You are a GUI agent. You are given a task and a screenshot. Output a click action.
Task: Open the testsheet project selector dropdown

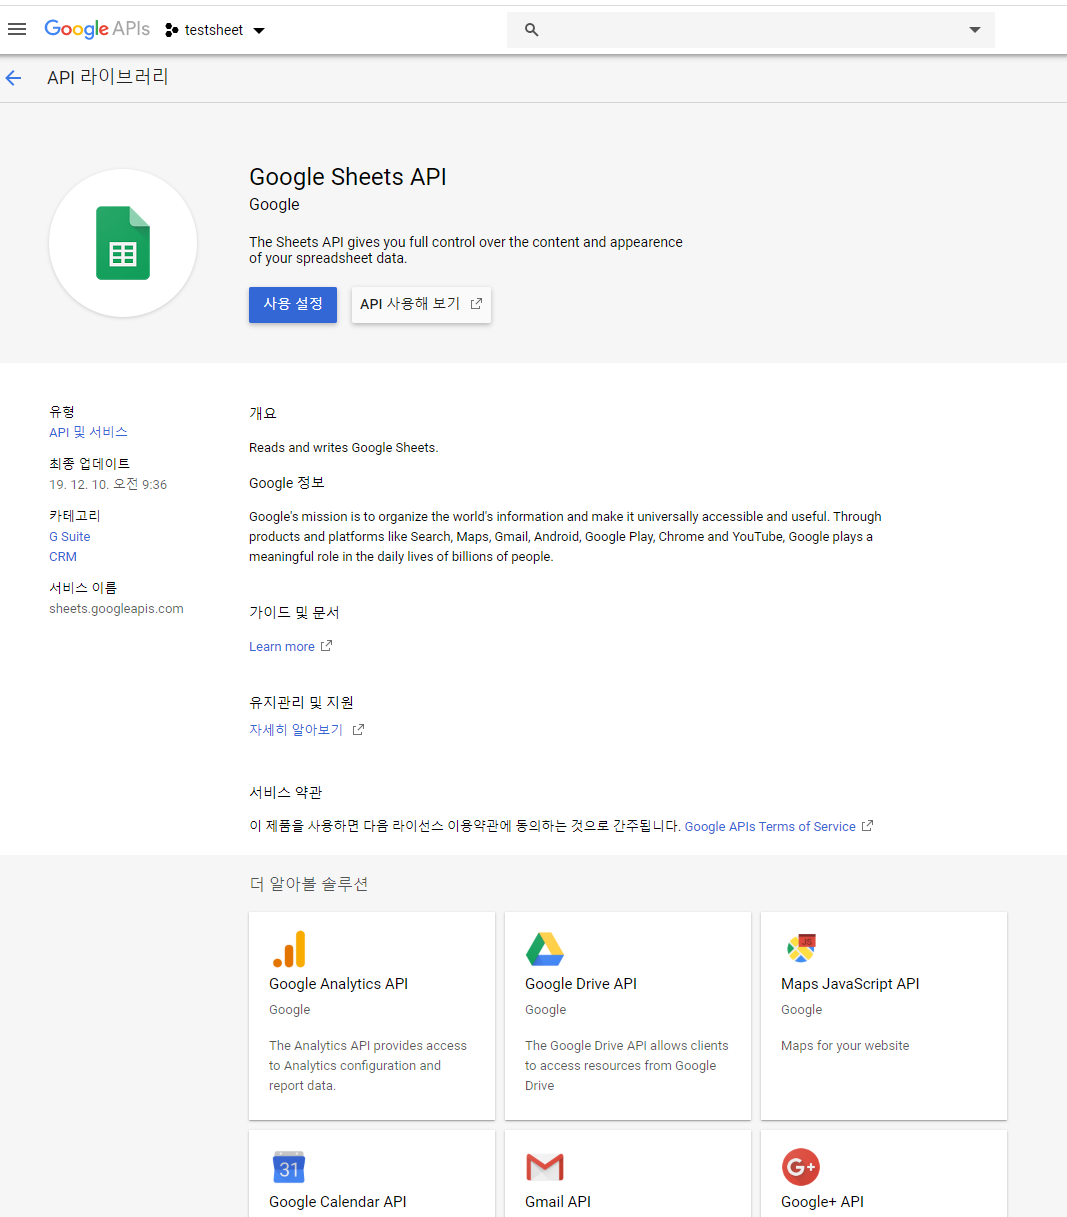coord(215,30)
